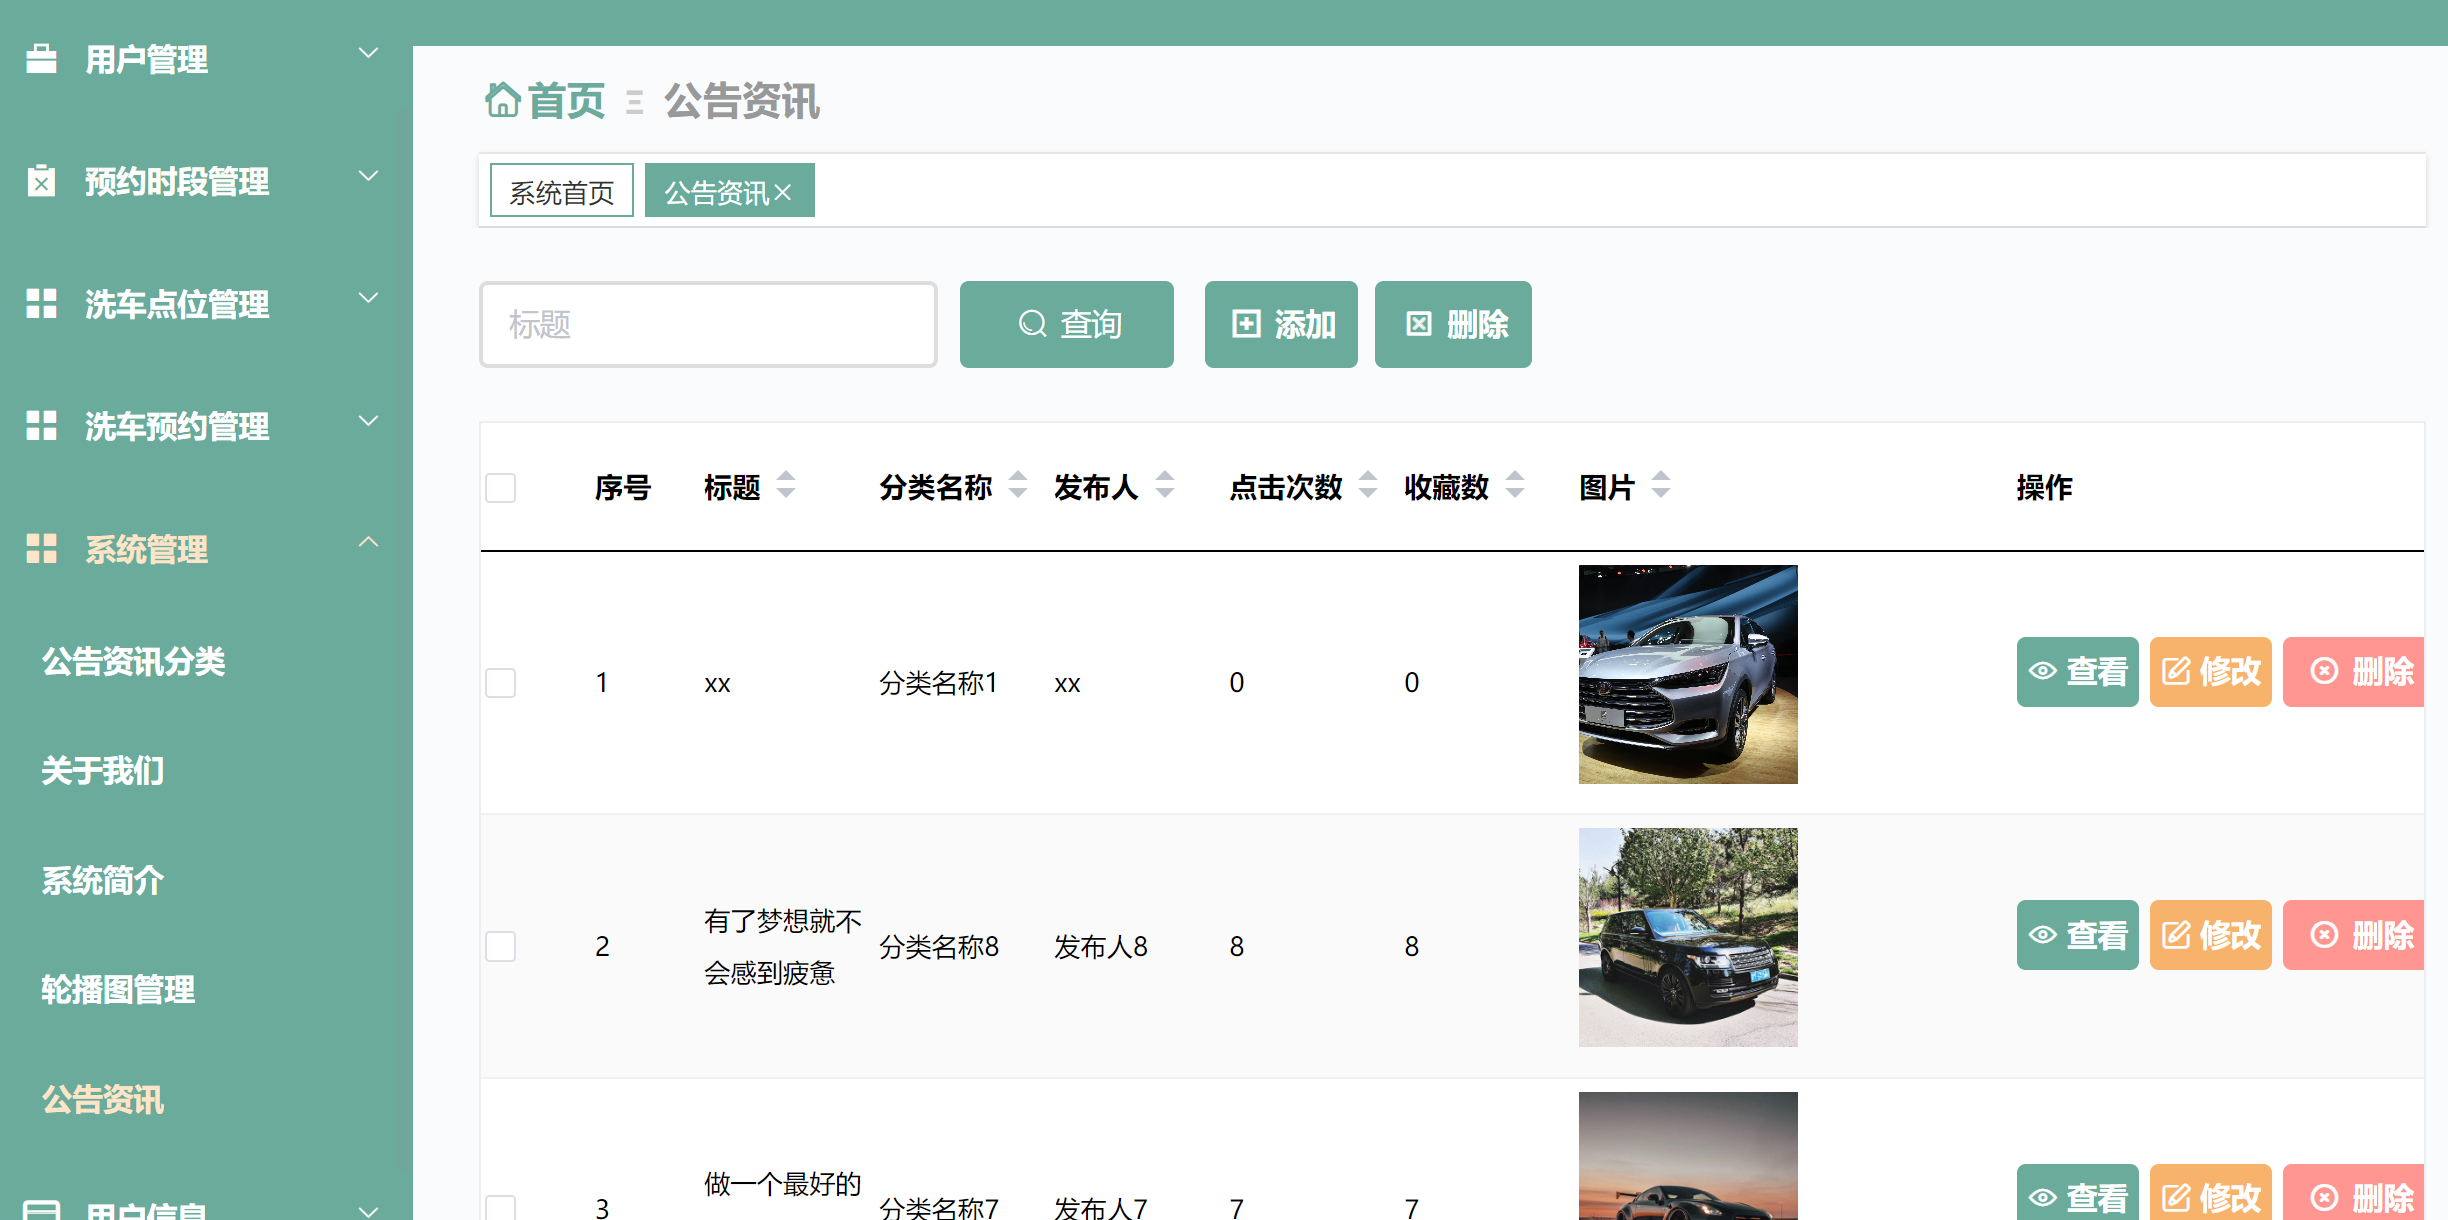Toggle the select-all checkbox in table header

pos(501,488)
